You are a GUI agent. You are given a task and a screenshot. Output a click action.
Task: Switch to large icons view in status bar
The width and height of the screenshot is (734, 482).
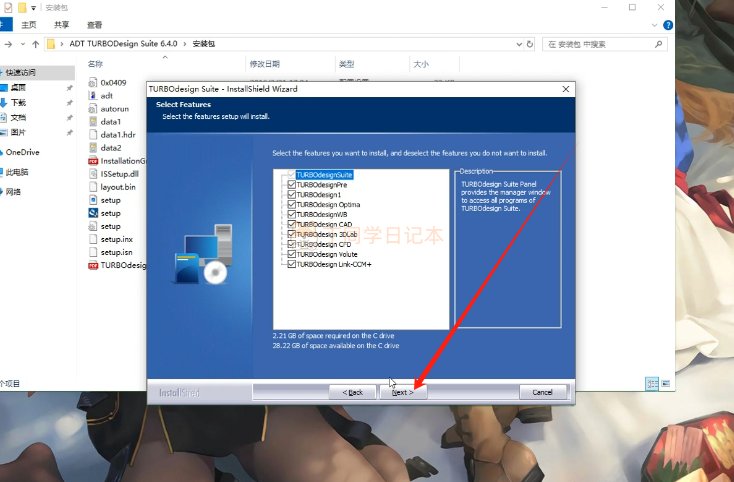tap(665, 384)
